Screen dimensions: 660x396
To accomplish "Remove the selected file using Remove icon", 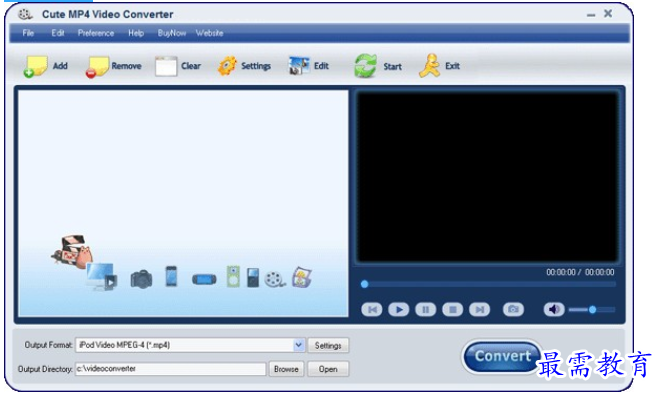I will click(x=97, y=66).
